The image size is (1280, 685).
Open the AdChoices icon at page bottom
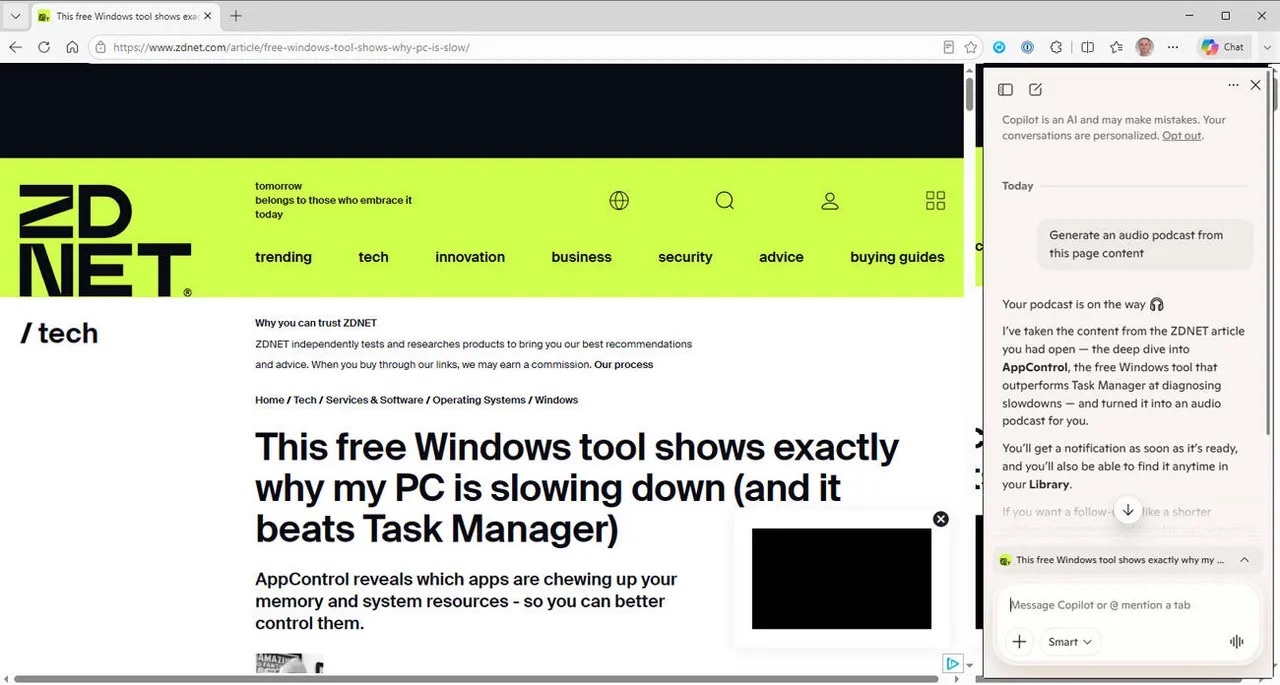(x=953, y=663)
